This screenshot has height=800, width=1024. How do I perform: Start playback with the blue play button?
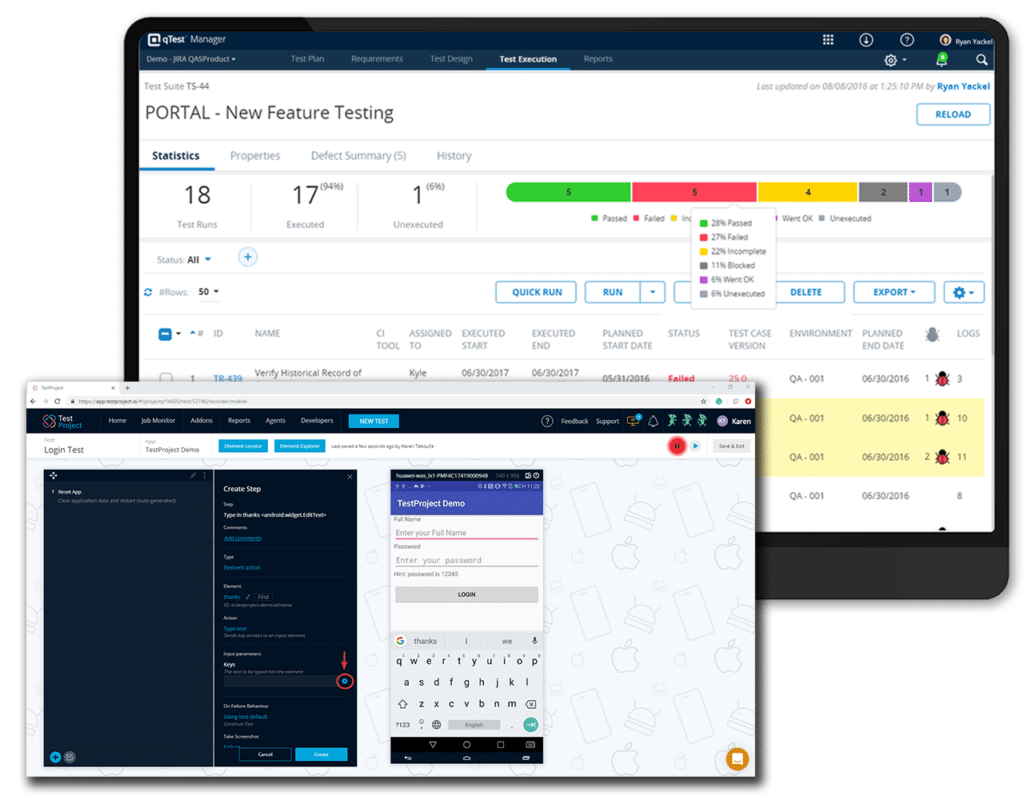tap(696, 446)
